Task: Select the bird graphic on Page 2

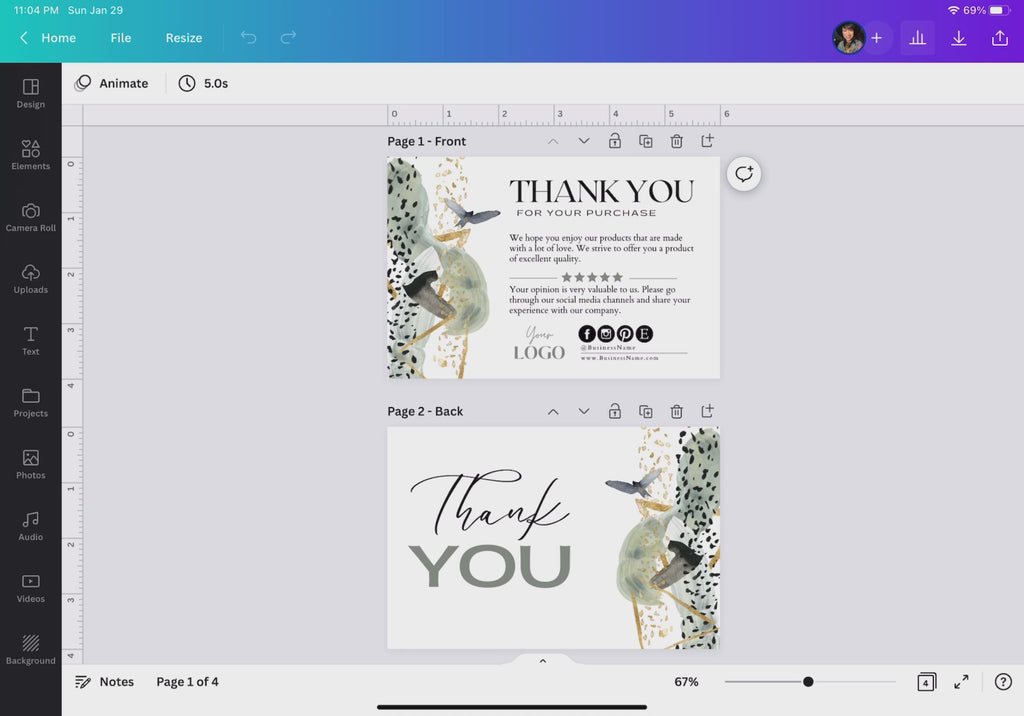Action: click(633, 483)
